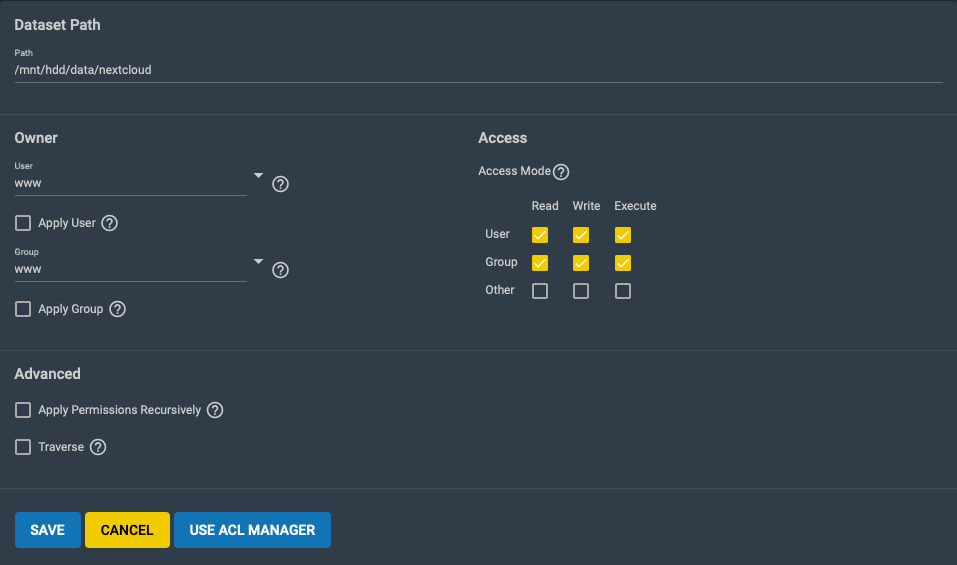View Access Mode help icon
The height and width of the screenshot is (565, 957).
click(x=561, y=172)
